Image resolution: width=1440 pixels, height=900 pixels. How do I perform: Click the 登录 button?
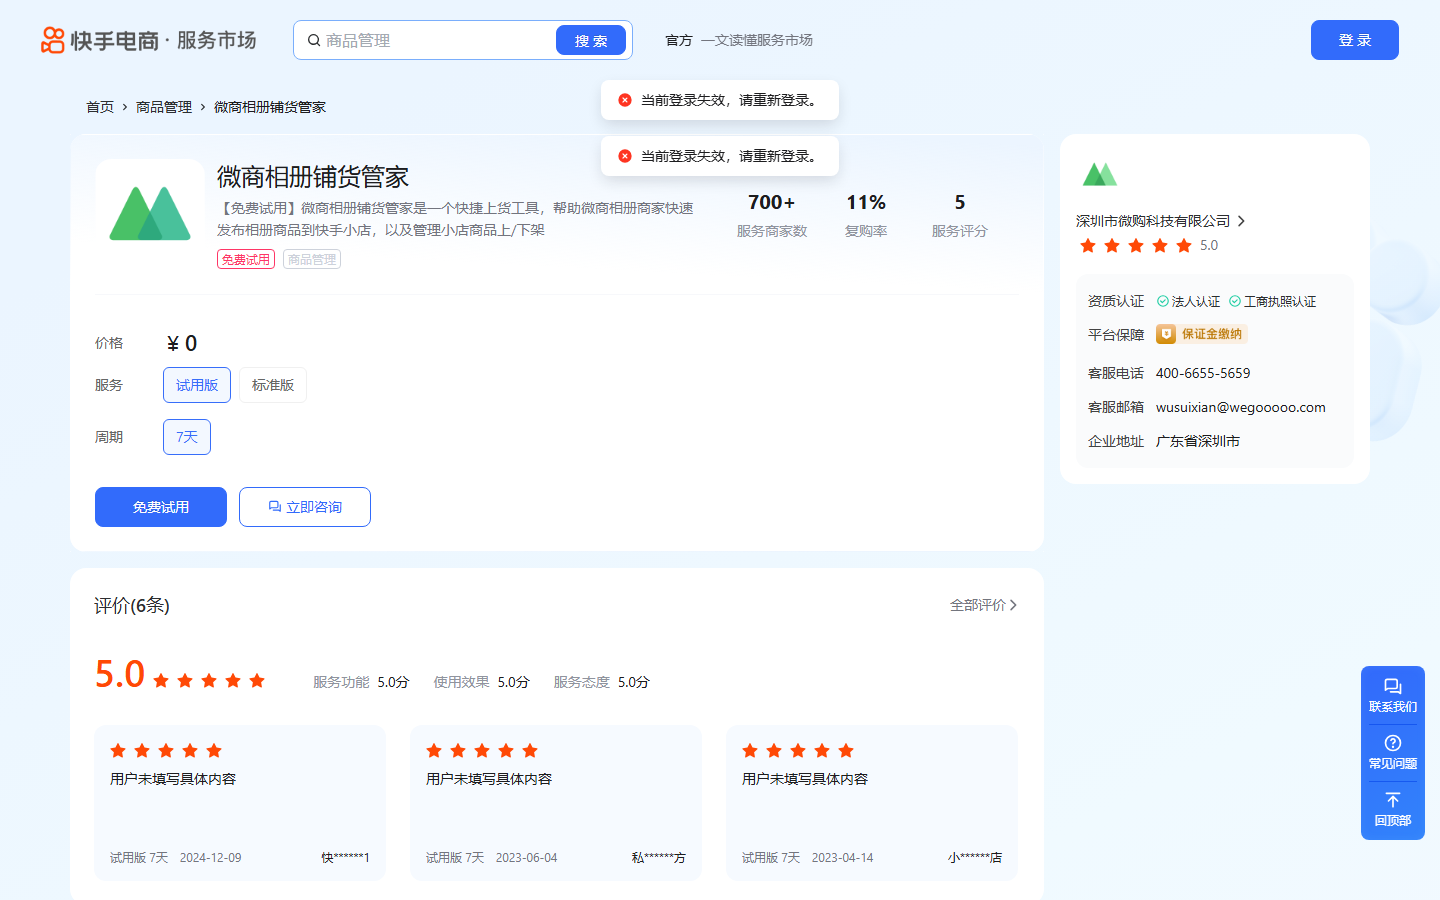tap(1355, 40)
